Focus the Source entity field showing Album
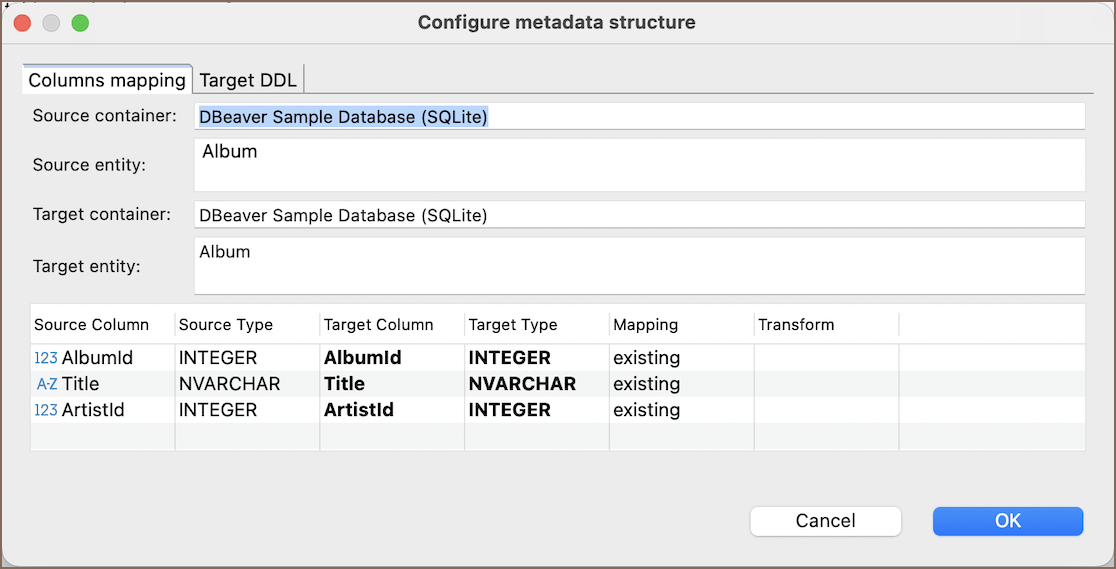 point(639,164)
